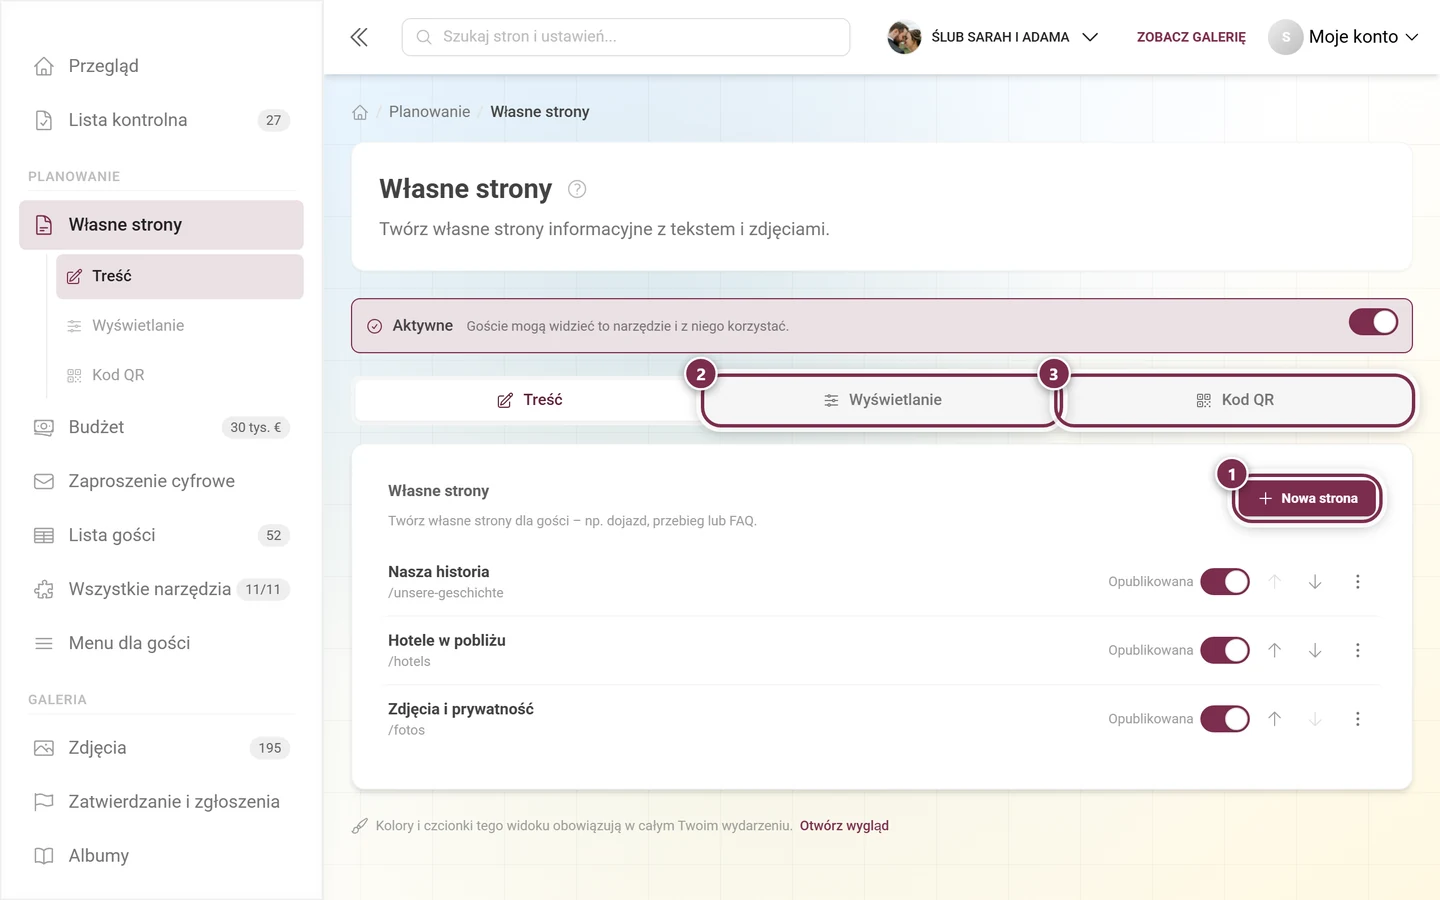Focus the Szukaj stron i ustawień search field
Screen dimensions: 1440x900
(626, 37)
